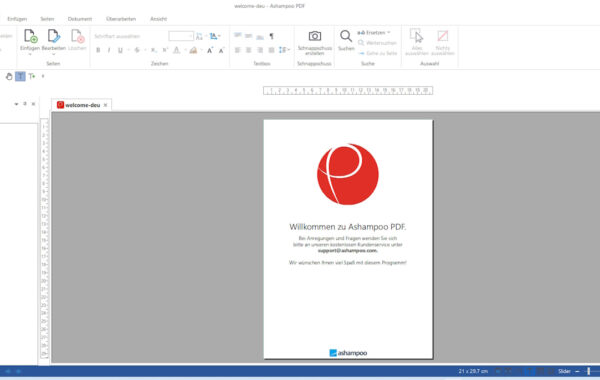Open the Dokument ribbon tab

(x=80, y=19)
